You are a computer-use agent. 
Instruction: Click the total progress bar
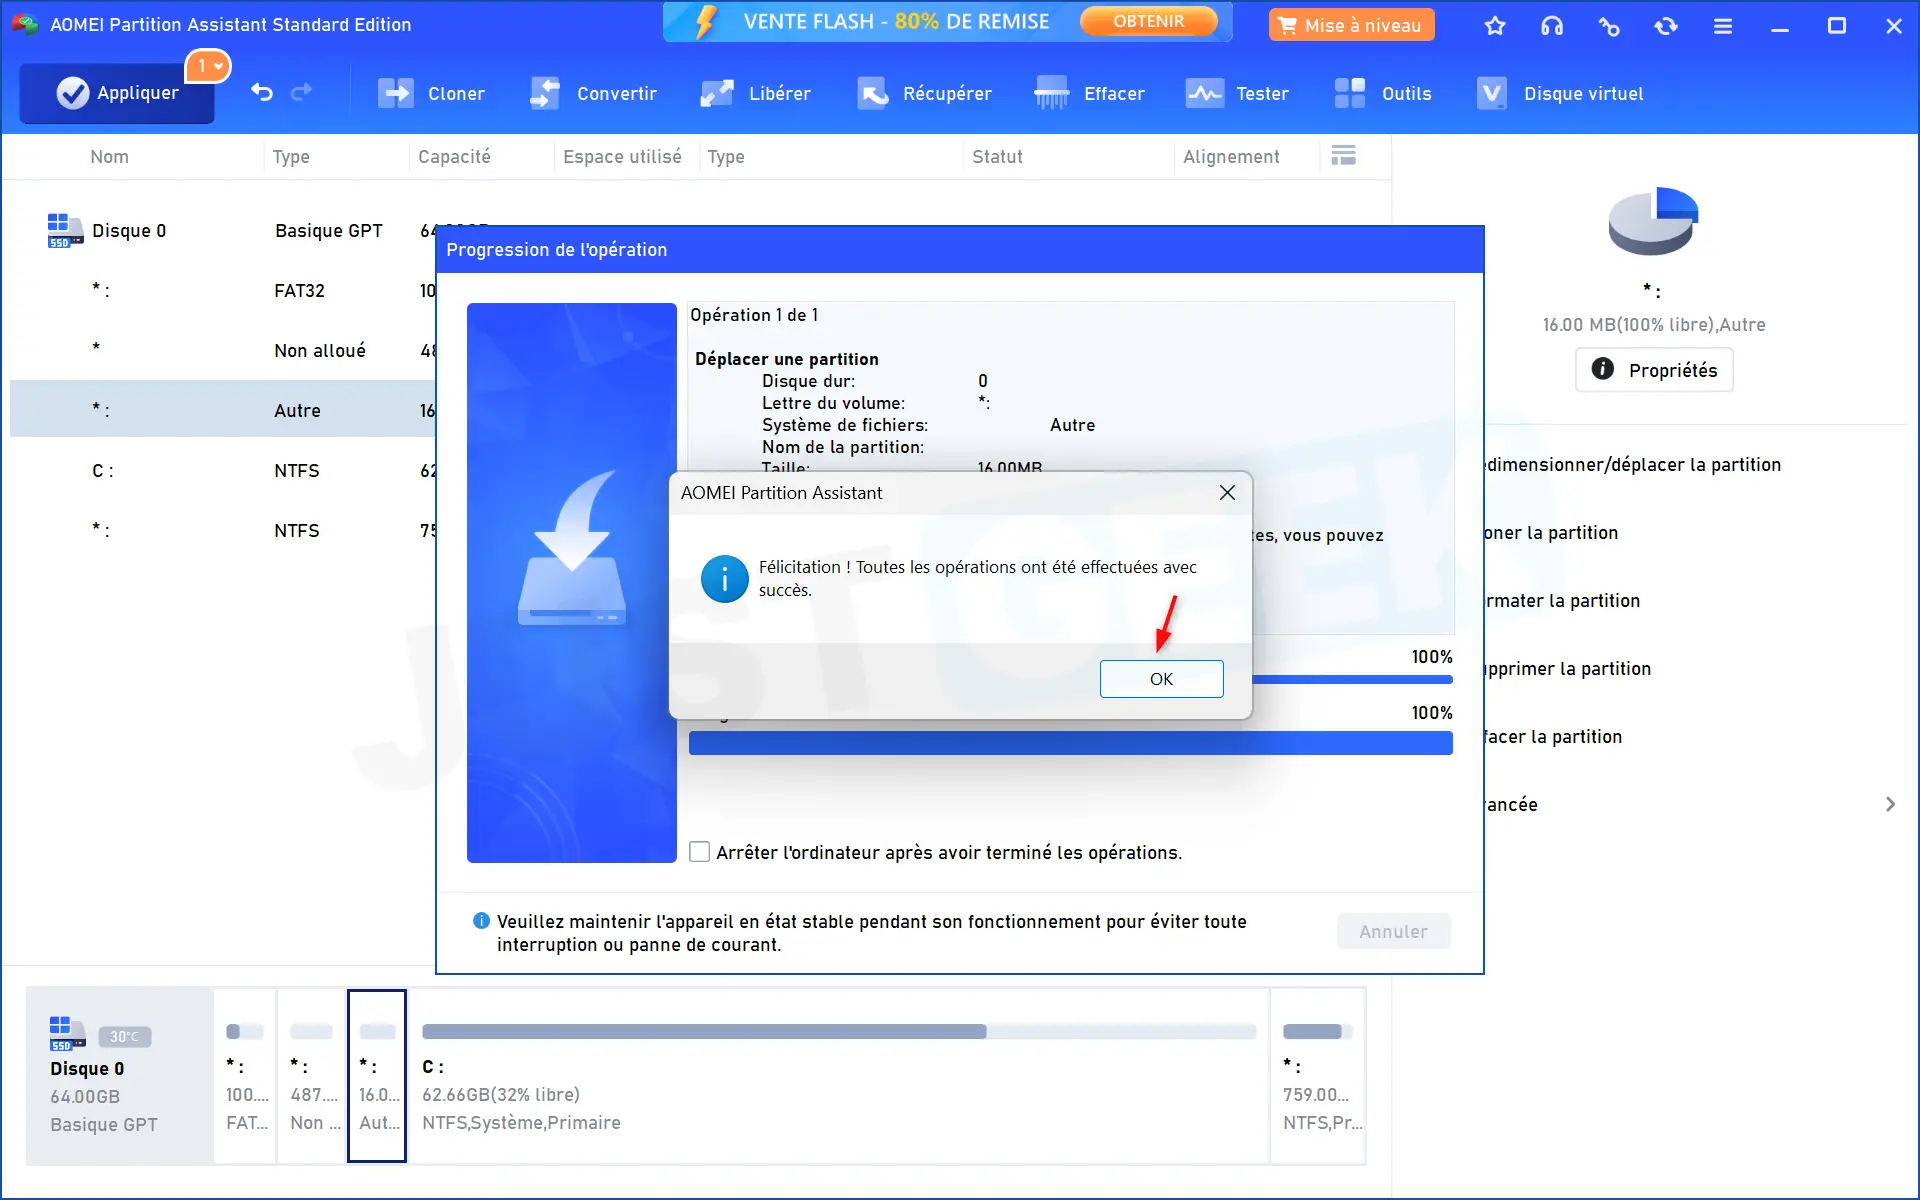point(1070,743)
